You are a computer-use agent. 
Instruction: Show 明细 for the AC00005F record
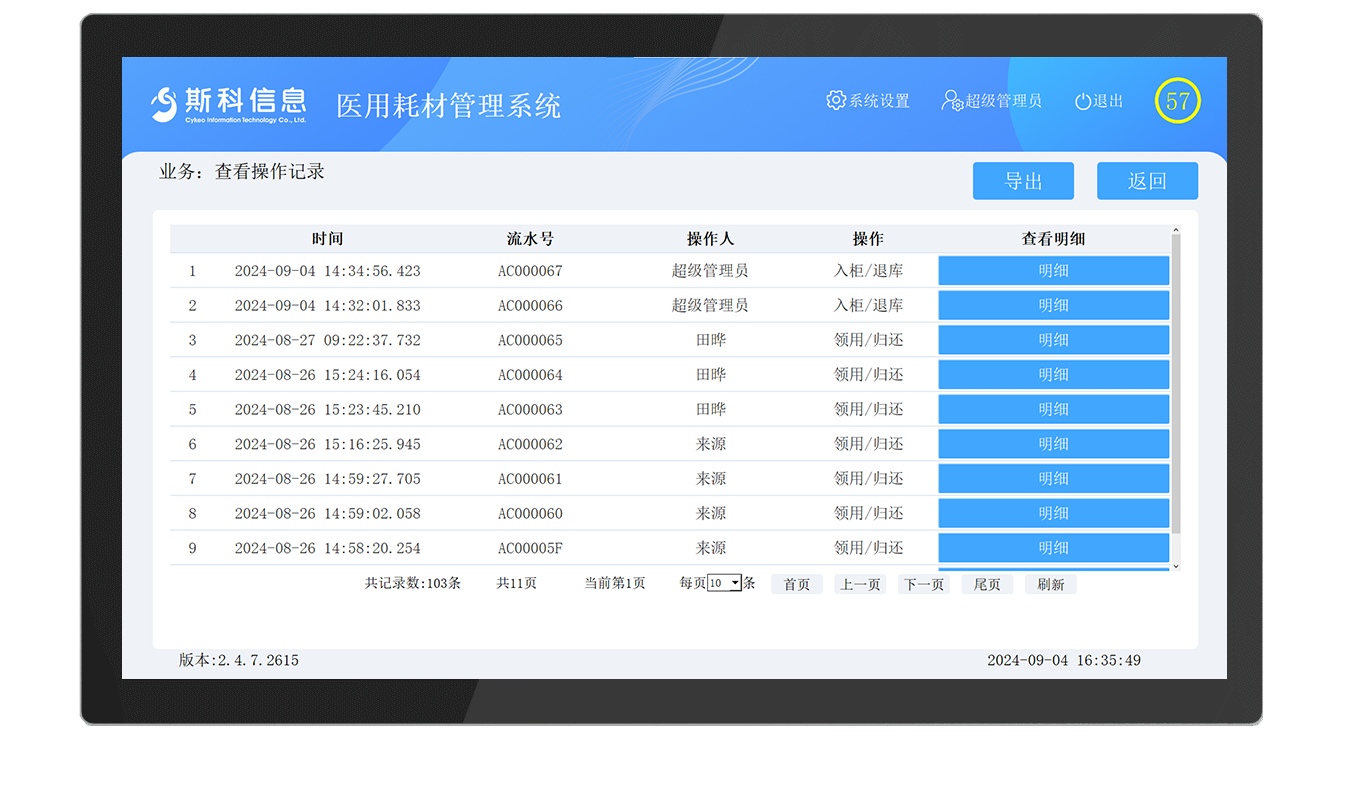pos(1054,548)
